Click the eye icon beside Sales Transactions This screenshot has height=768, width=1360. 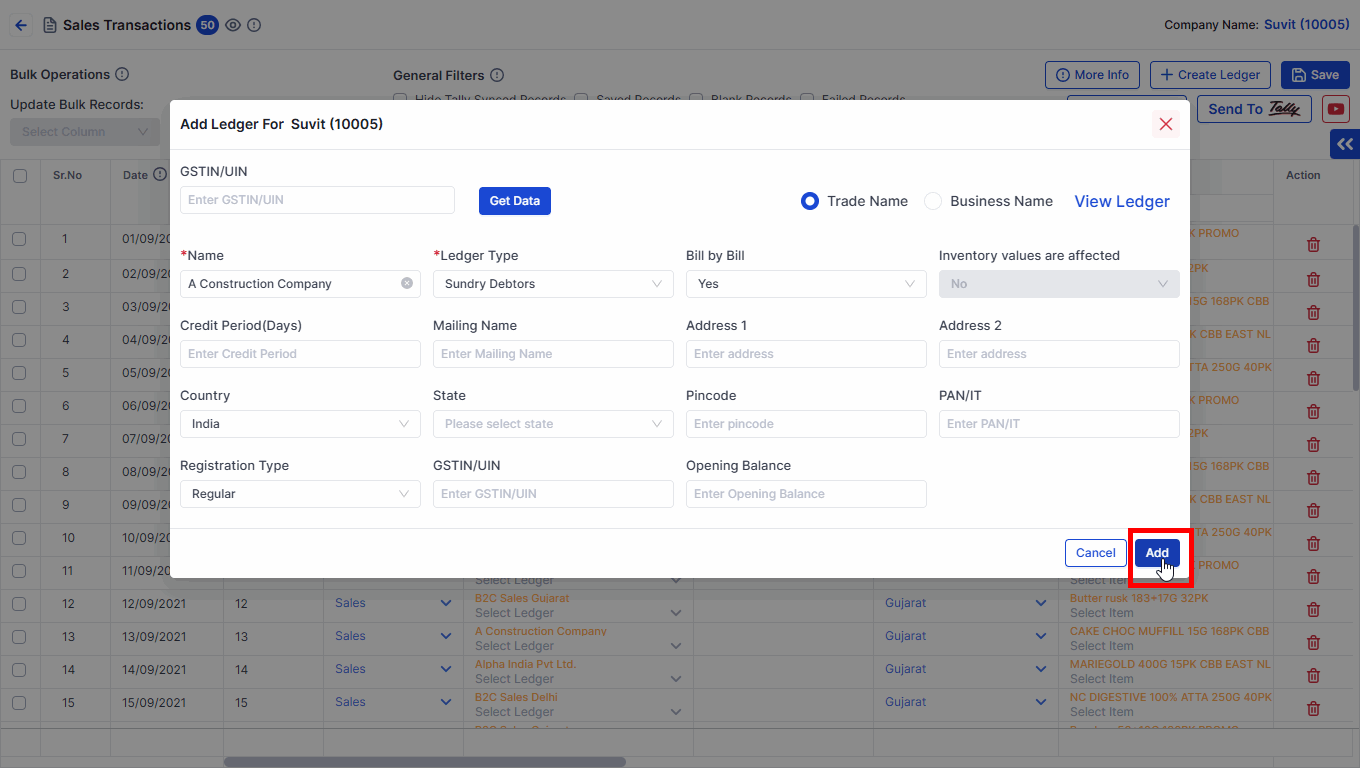tap(233, 25)
